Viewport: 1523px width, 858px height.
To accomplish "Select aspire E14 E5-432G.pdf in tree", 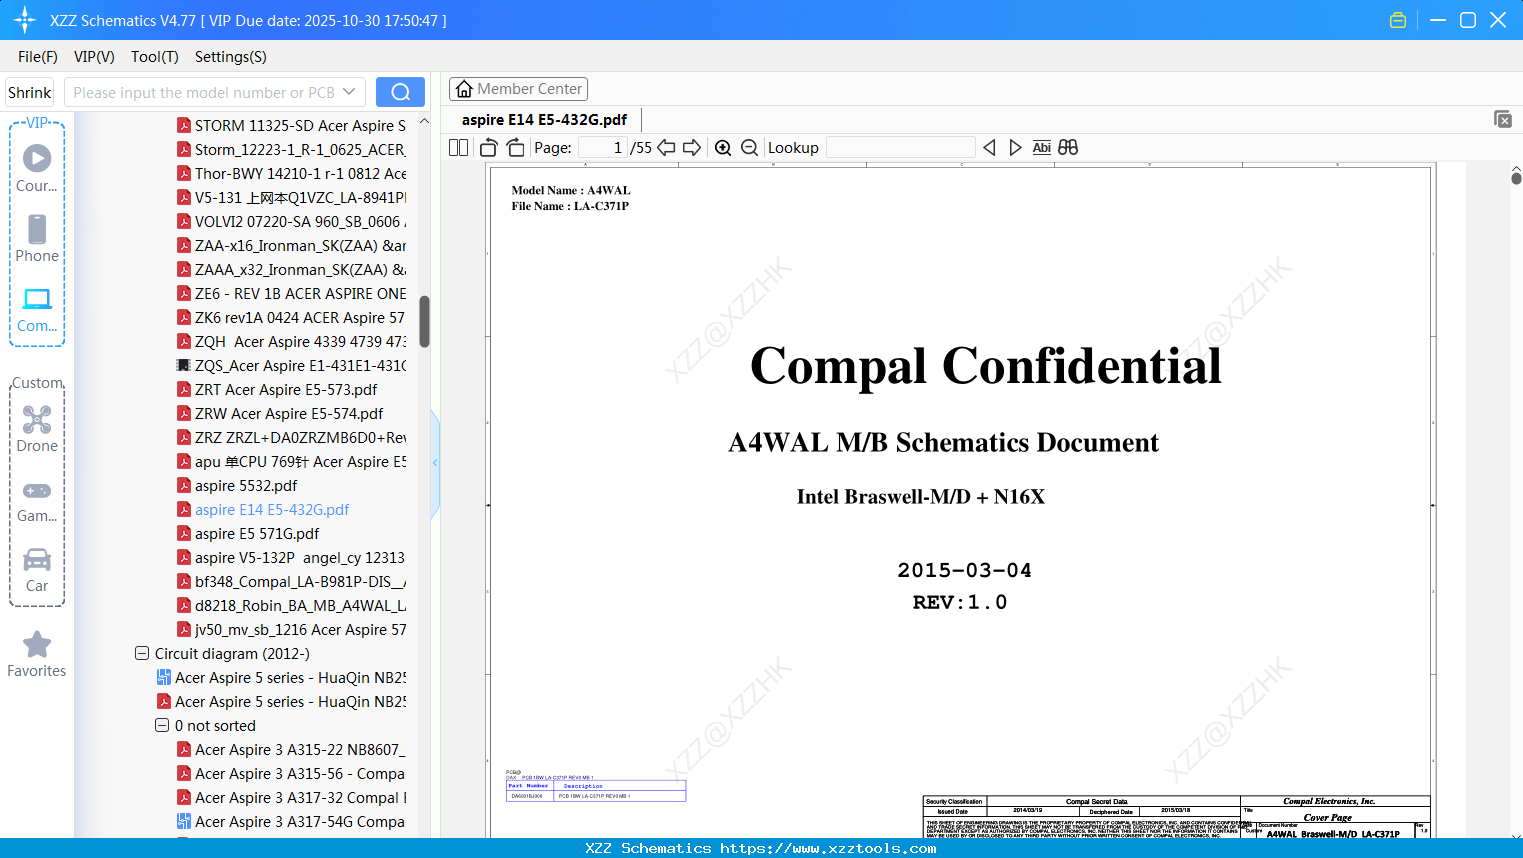I will pos(263,510).
